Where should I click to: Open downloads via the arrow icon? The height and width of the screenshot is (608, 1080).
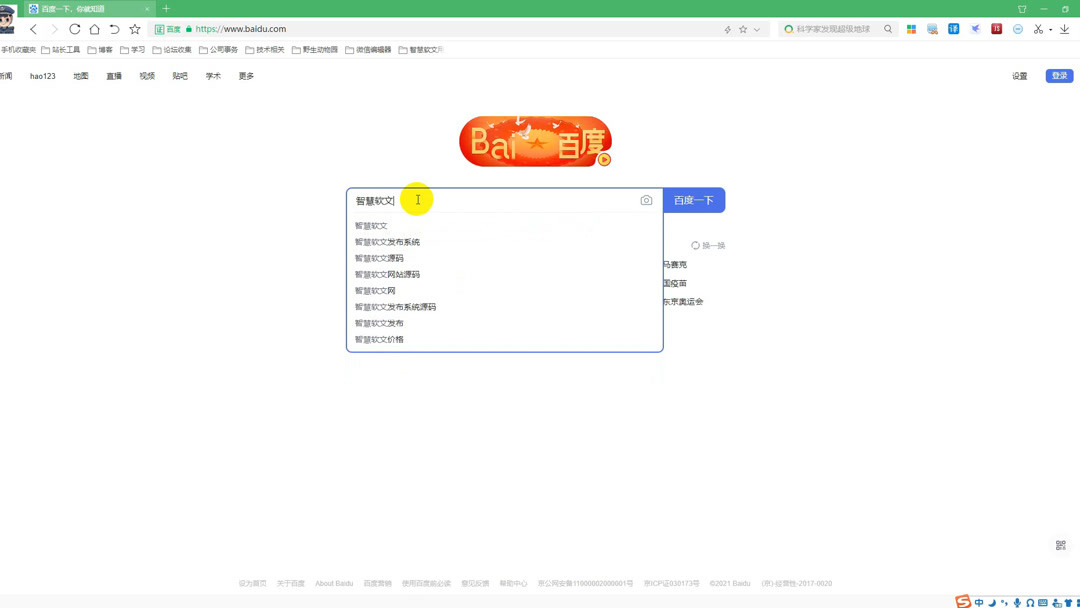coord(1064,29)
